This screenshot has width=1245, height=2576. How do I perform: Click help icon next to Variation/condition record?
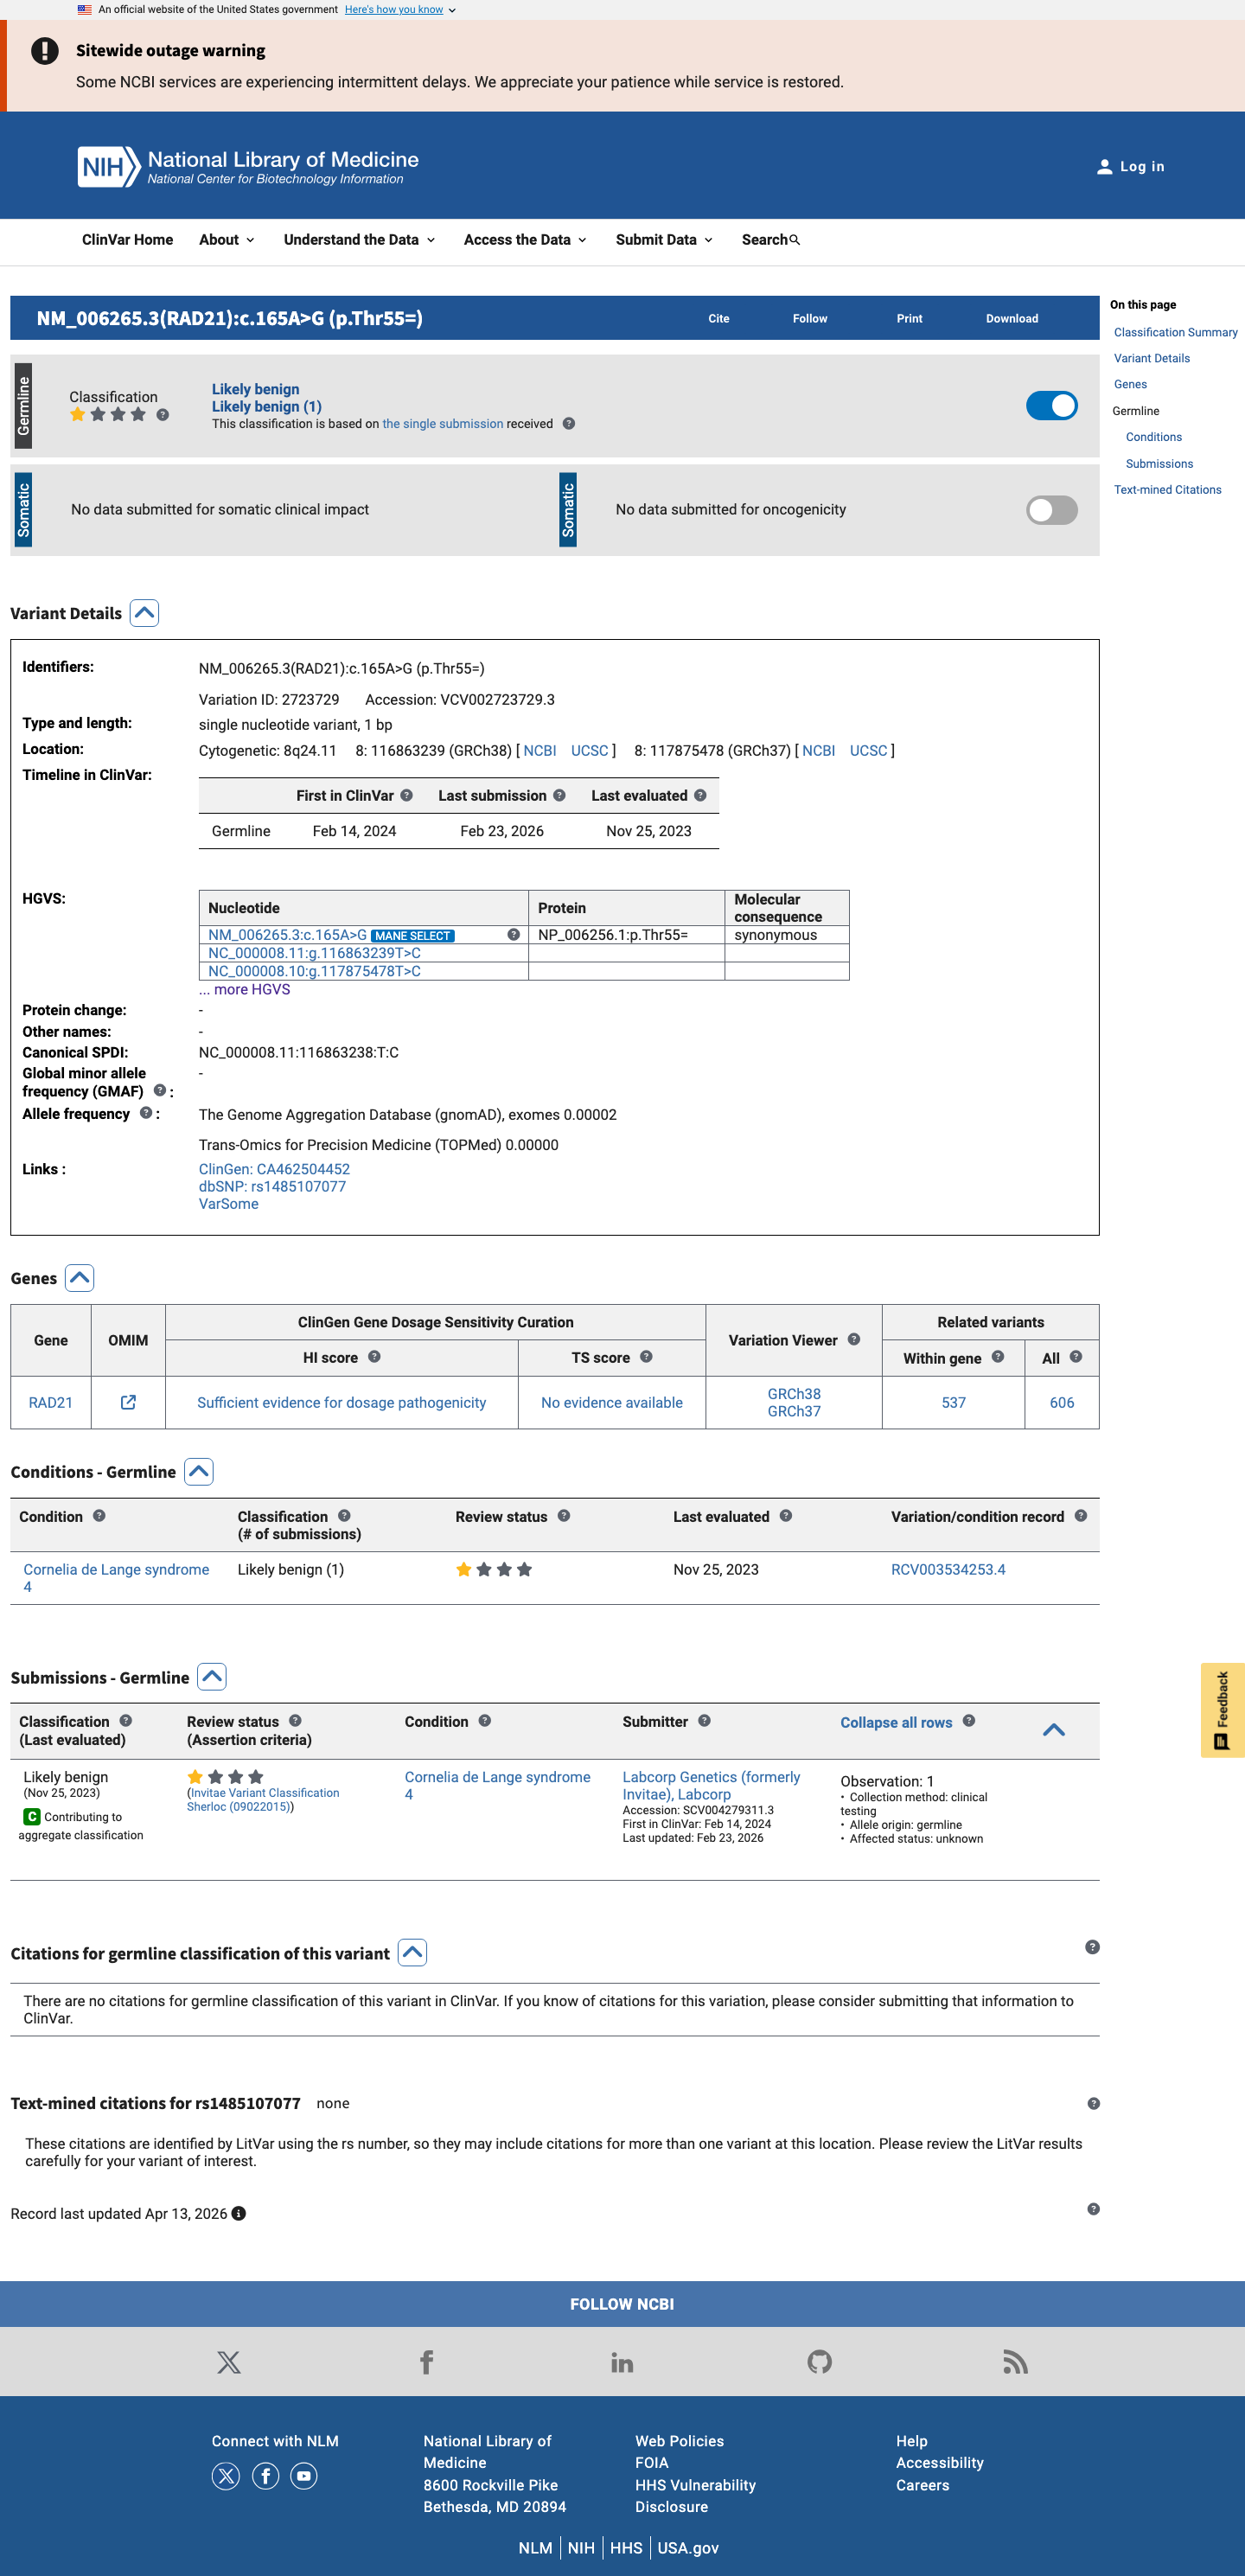[x=1081, y=1516]
